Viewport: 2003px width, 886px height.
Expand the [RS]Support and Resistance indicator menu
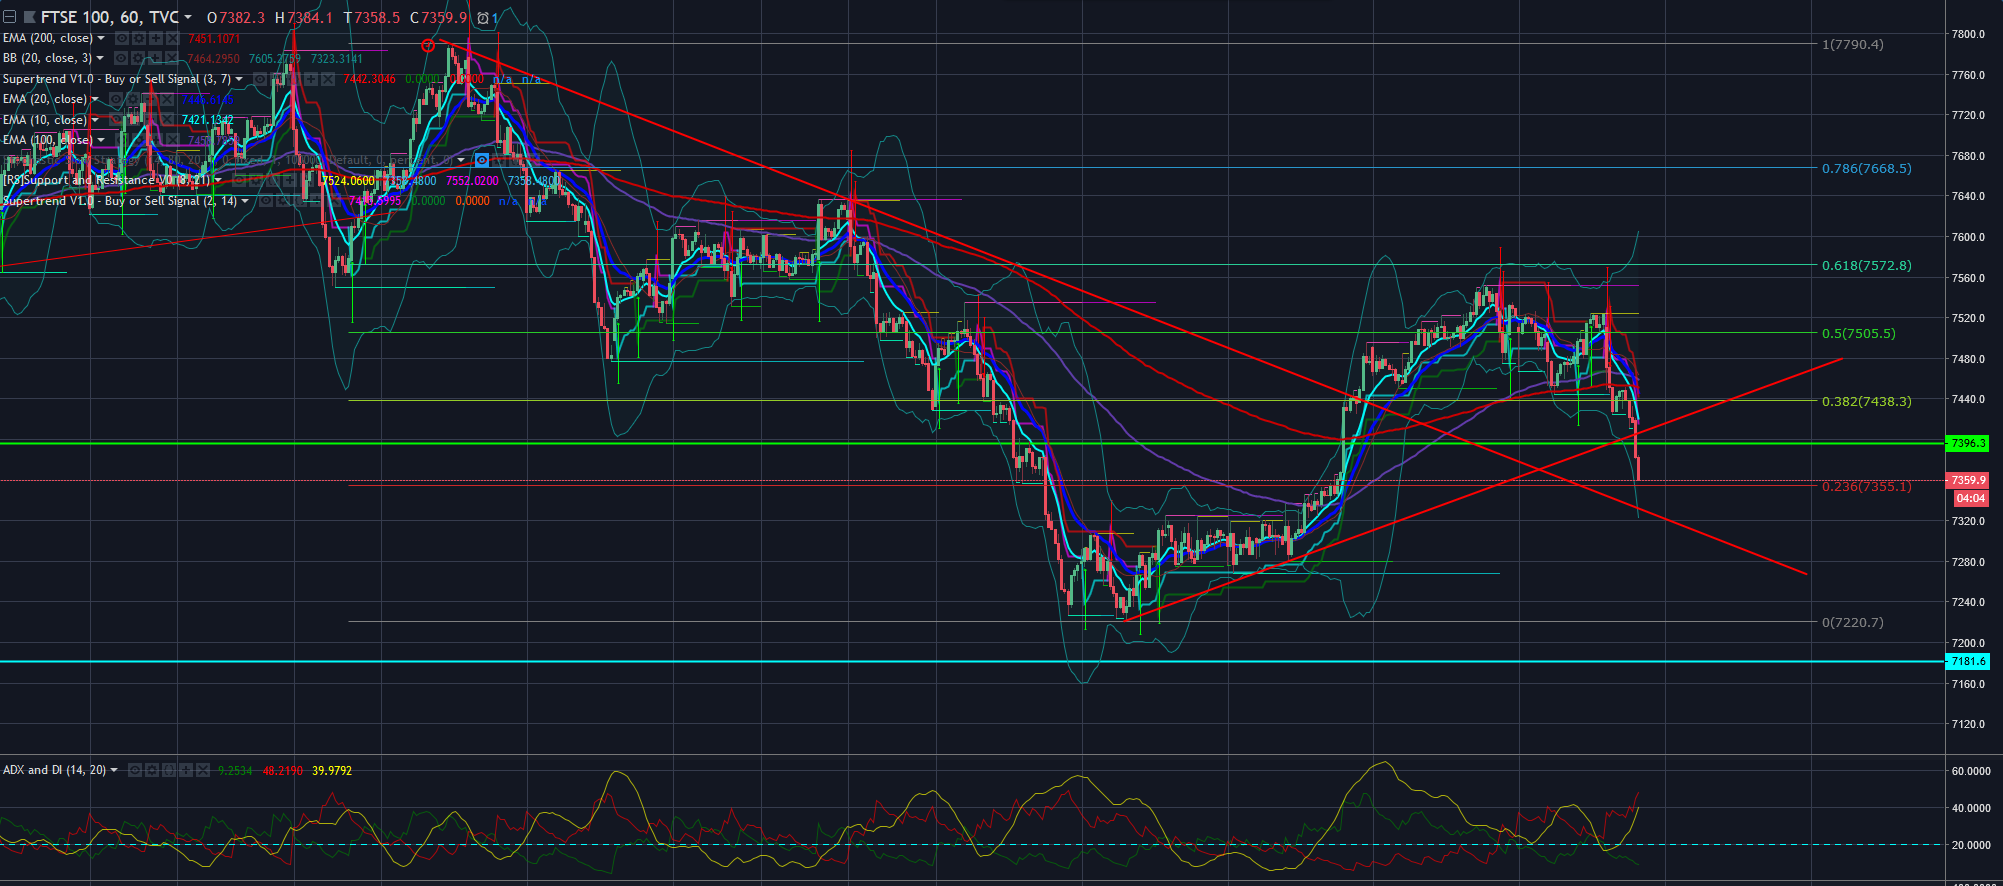coord(218,180)
